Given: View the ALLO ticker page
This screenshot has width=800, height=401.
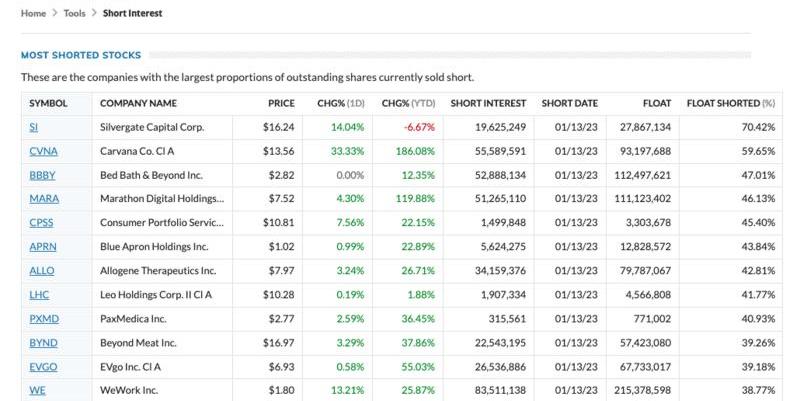Looking at the screenshot, I should 43,270.
